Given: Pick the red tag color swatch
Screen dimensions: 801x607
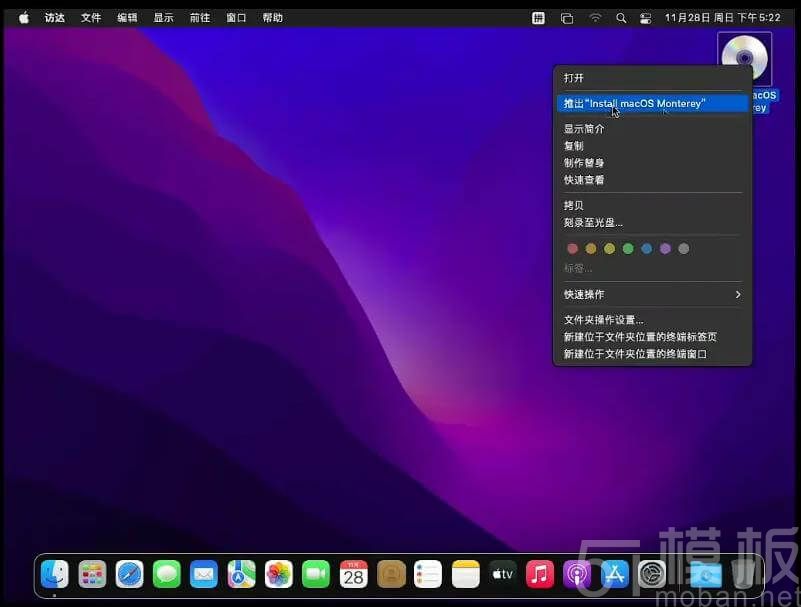Looking at the screenshot, I should pos(572,248).
